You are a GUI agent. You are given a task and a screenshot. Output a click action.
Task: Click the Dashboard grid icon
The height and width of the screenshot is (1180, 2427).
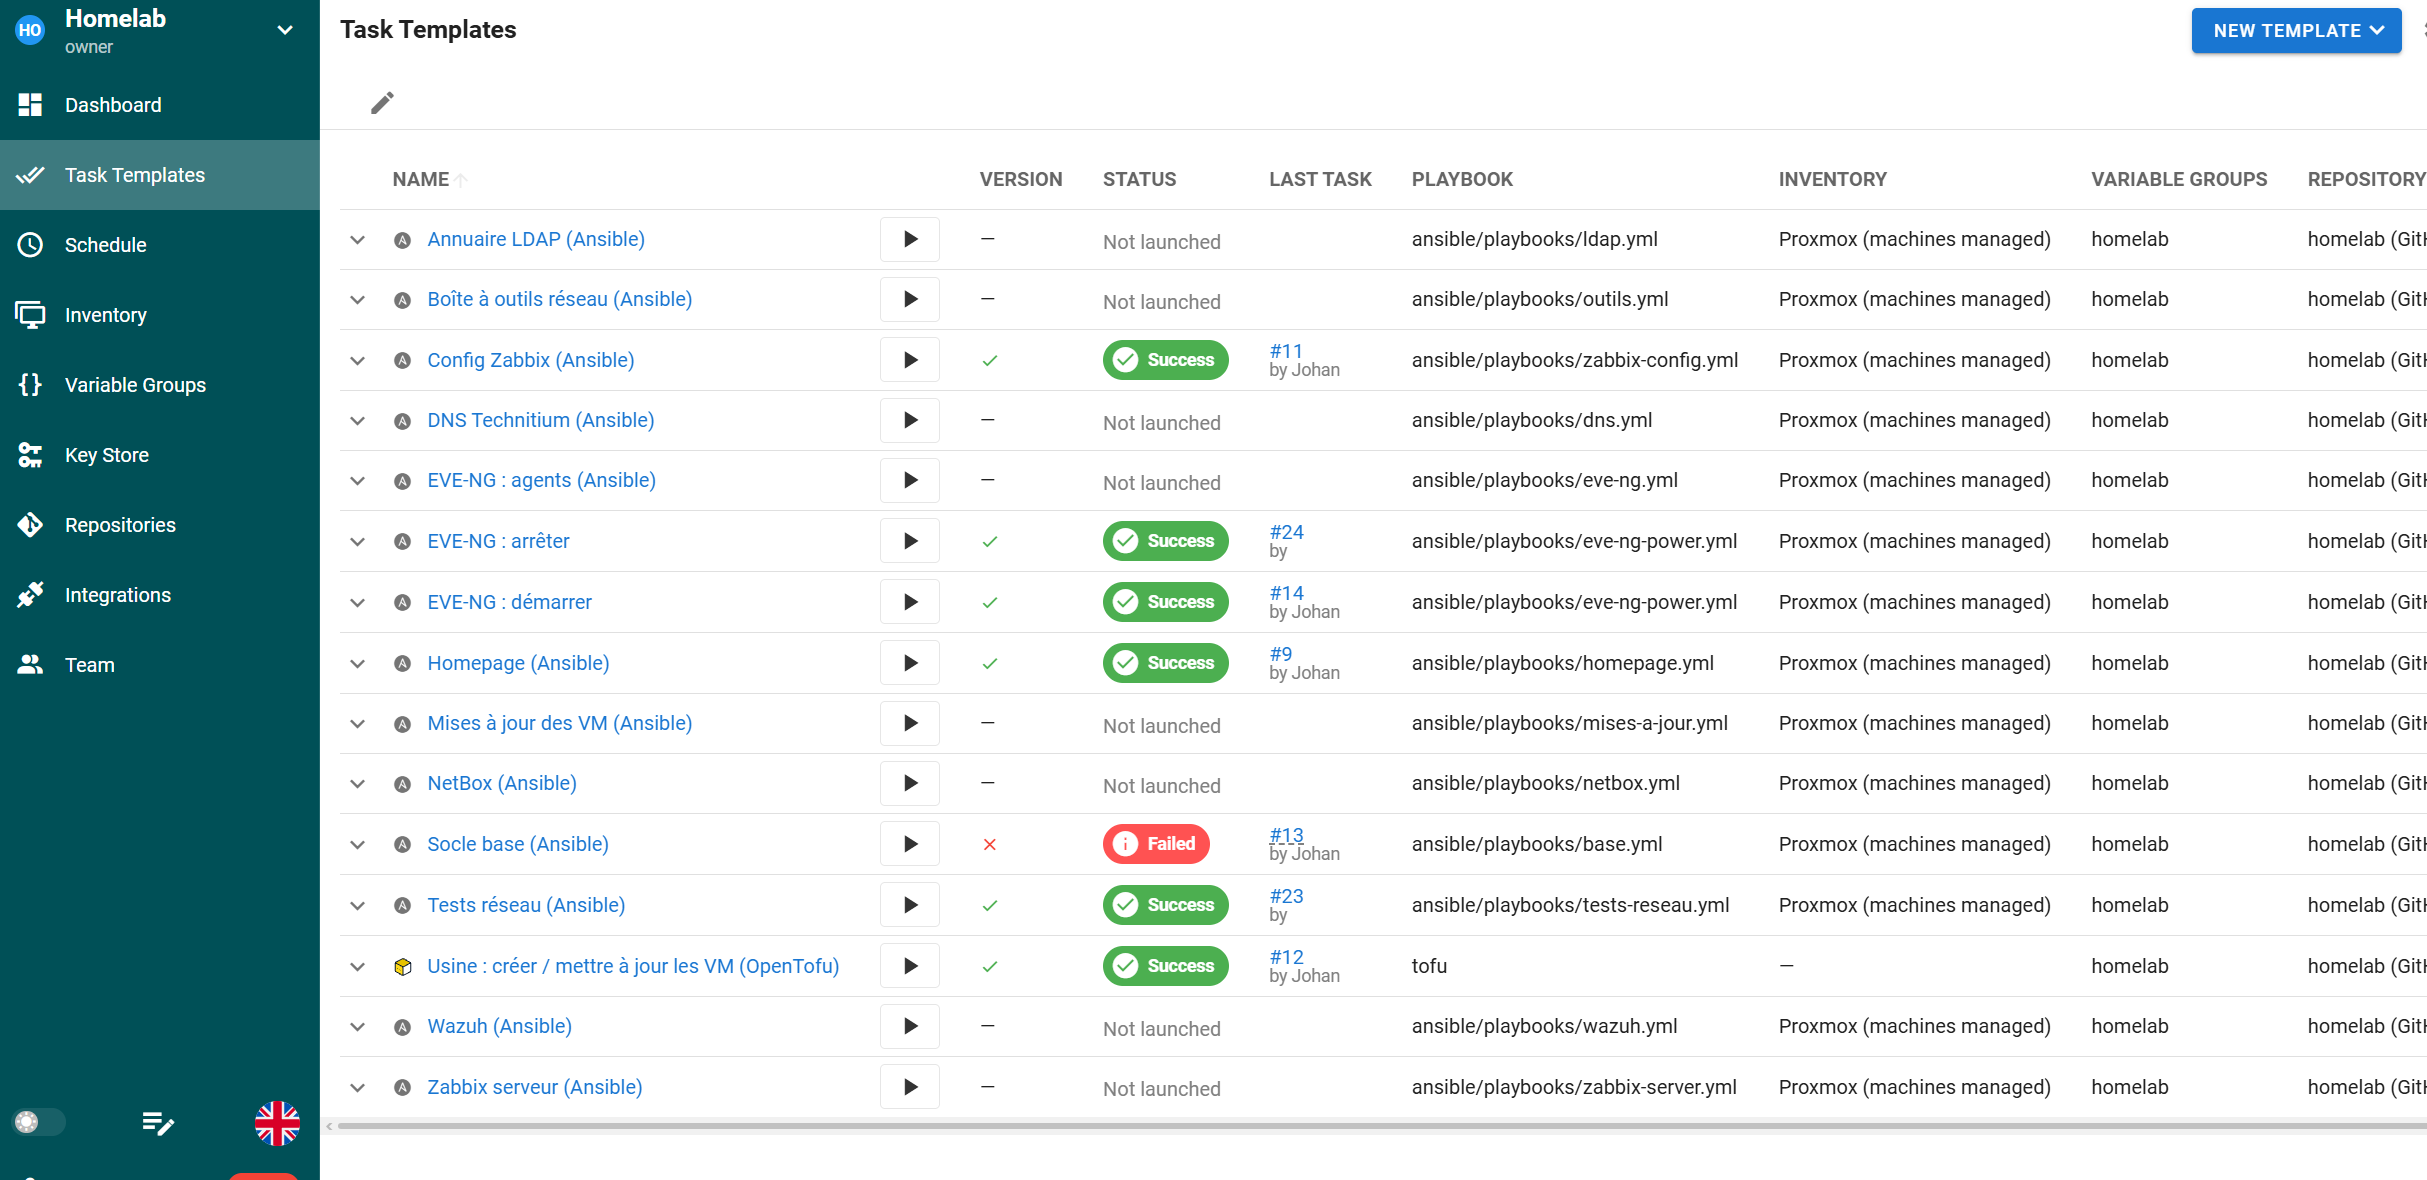pyautogui.click(x=30, y=105)
